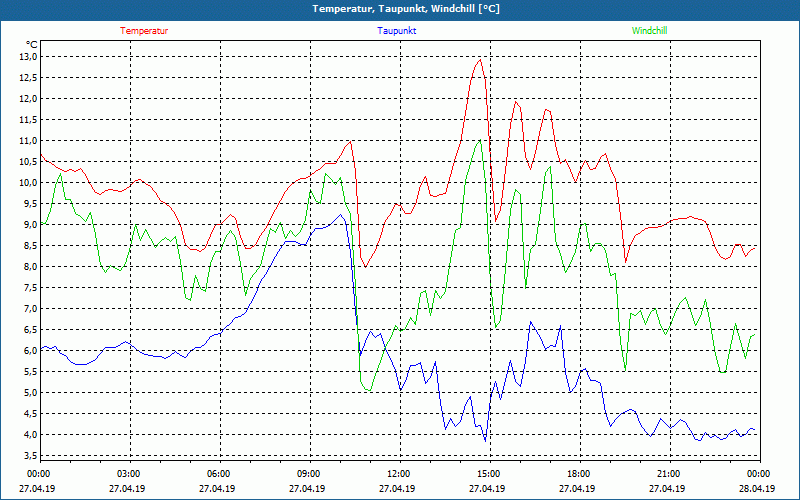Viewport: 800px width, 500px height.
Task: Click the 12:00 time label
Action: tap(397, 474)
